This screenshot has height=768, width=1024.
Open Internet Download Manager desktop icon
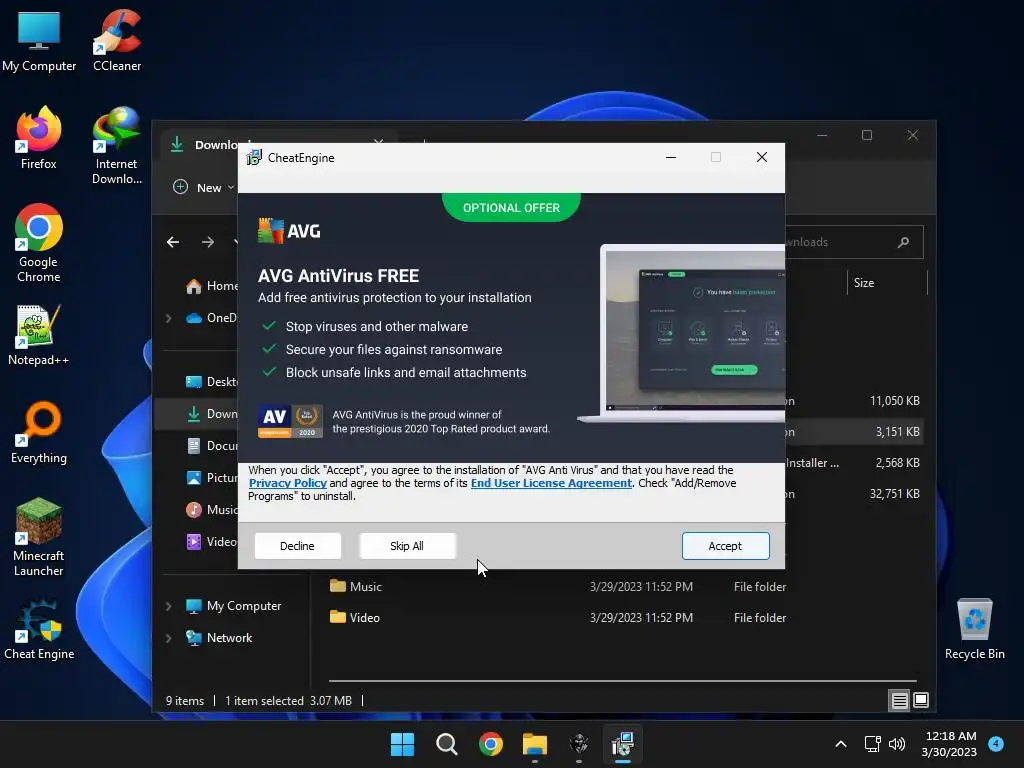coord(117,146)
